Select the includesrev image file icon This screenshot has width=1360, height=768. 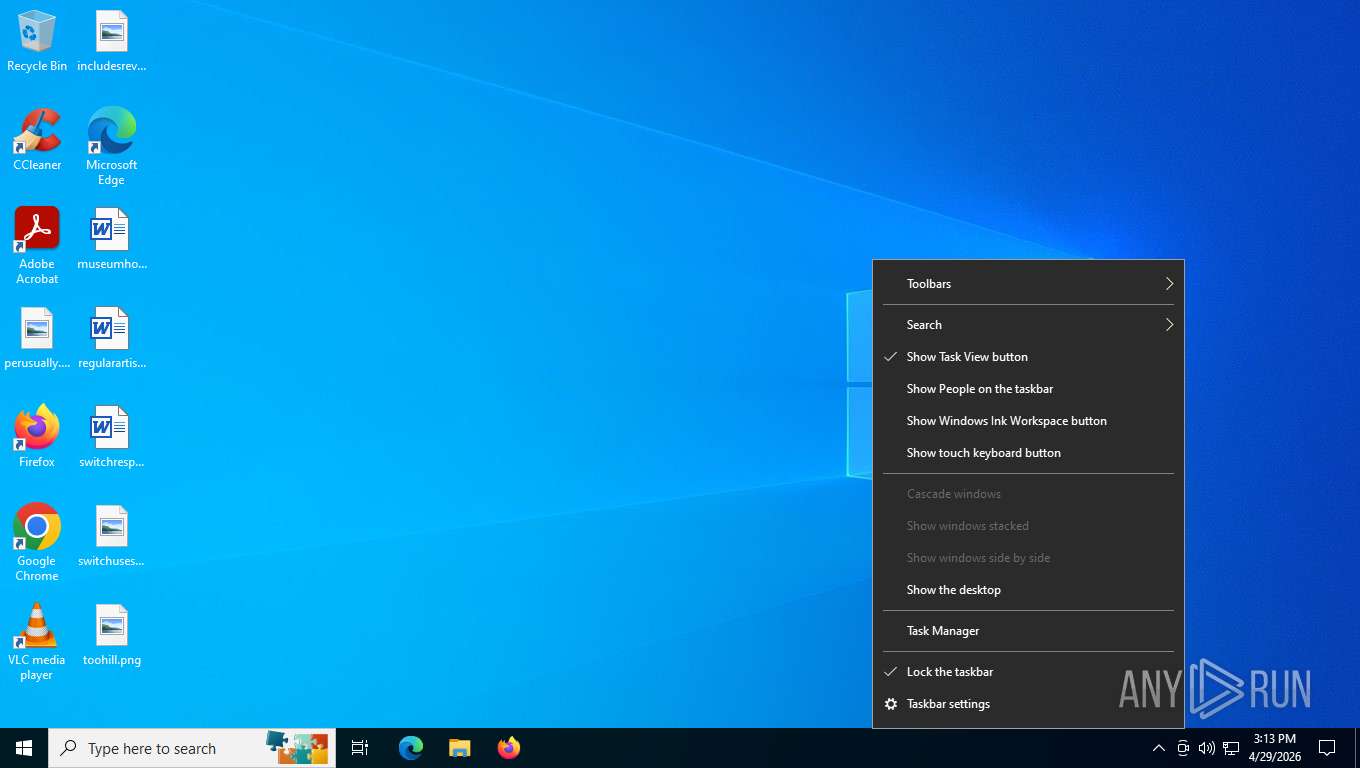(x=112, y=41)
